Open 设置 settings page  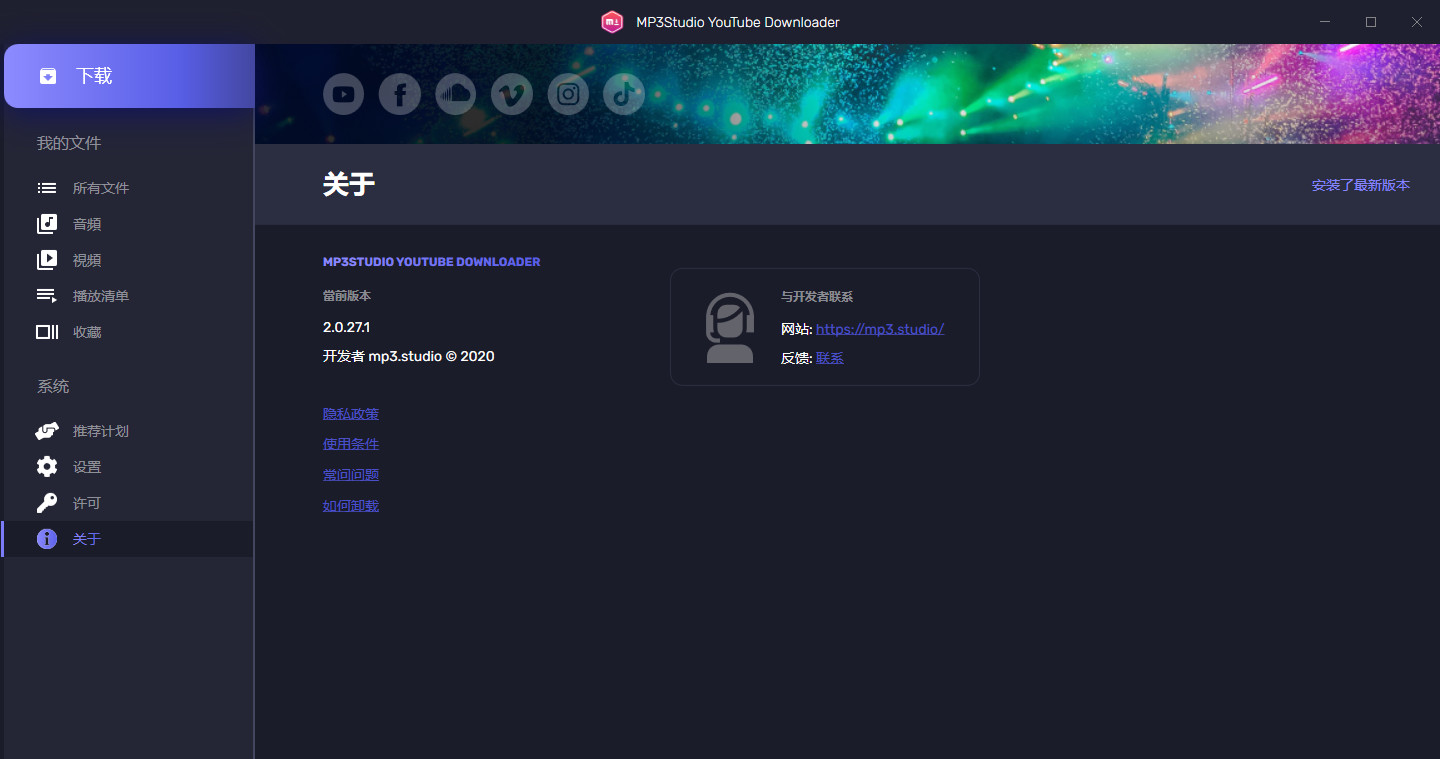pyautogui.click(x=87, y=467)
